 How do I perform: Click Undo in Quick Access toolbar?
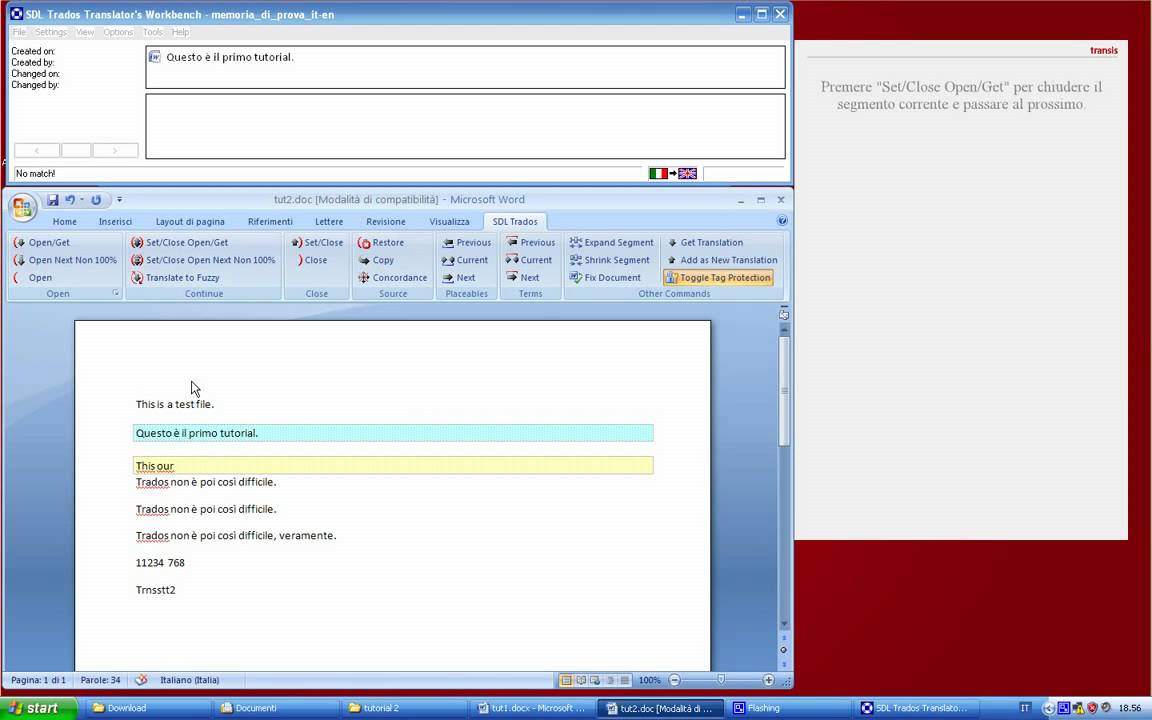pos(70,200)
